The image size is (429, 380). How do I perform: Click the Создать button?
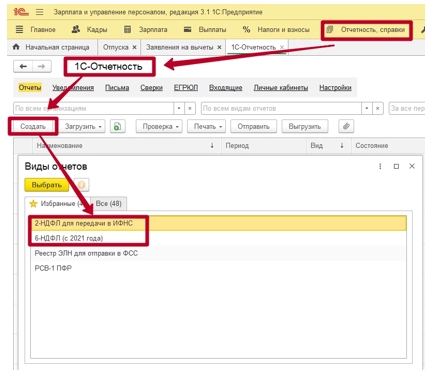click(x=33, y=126)
